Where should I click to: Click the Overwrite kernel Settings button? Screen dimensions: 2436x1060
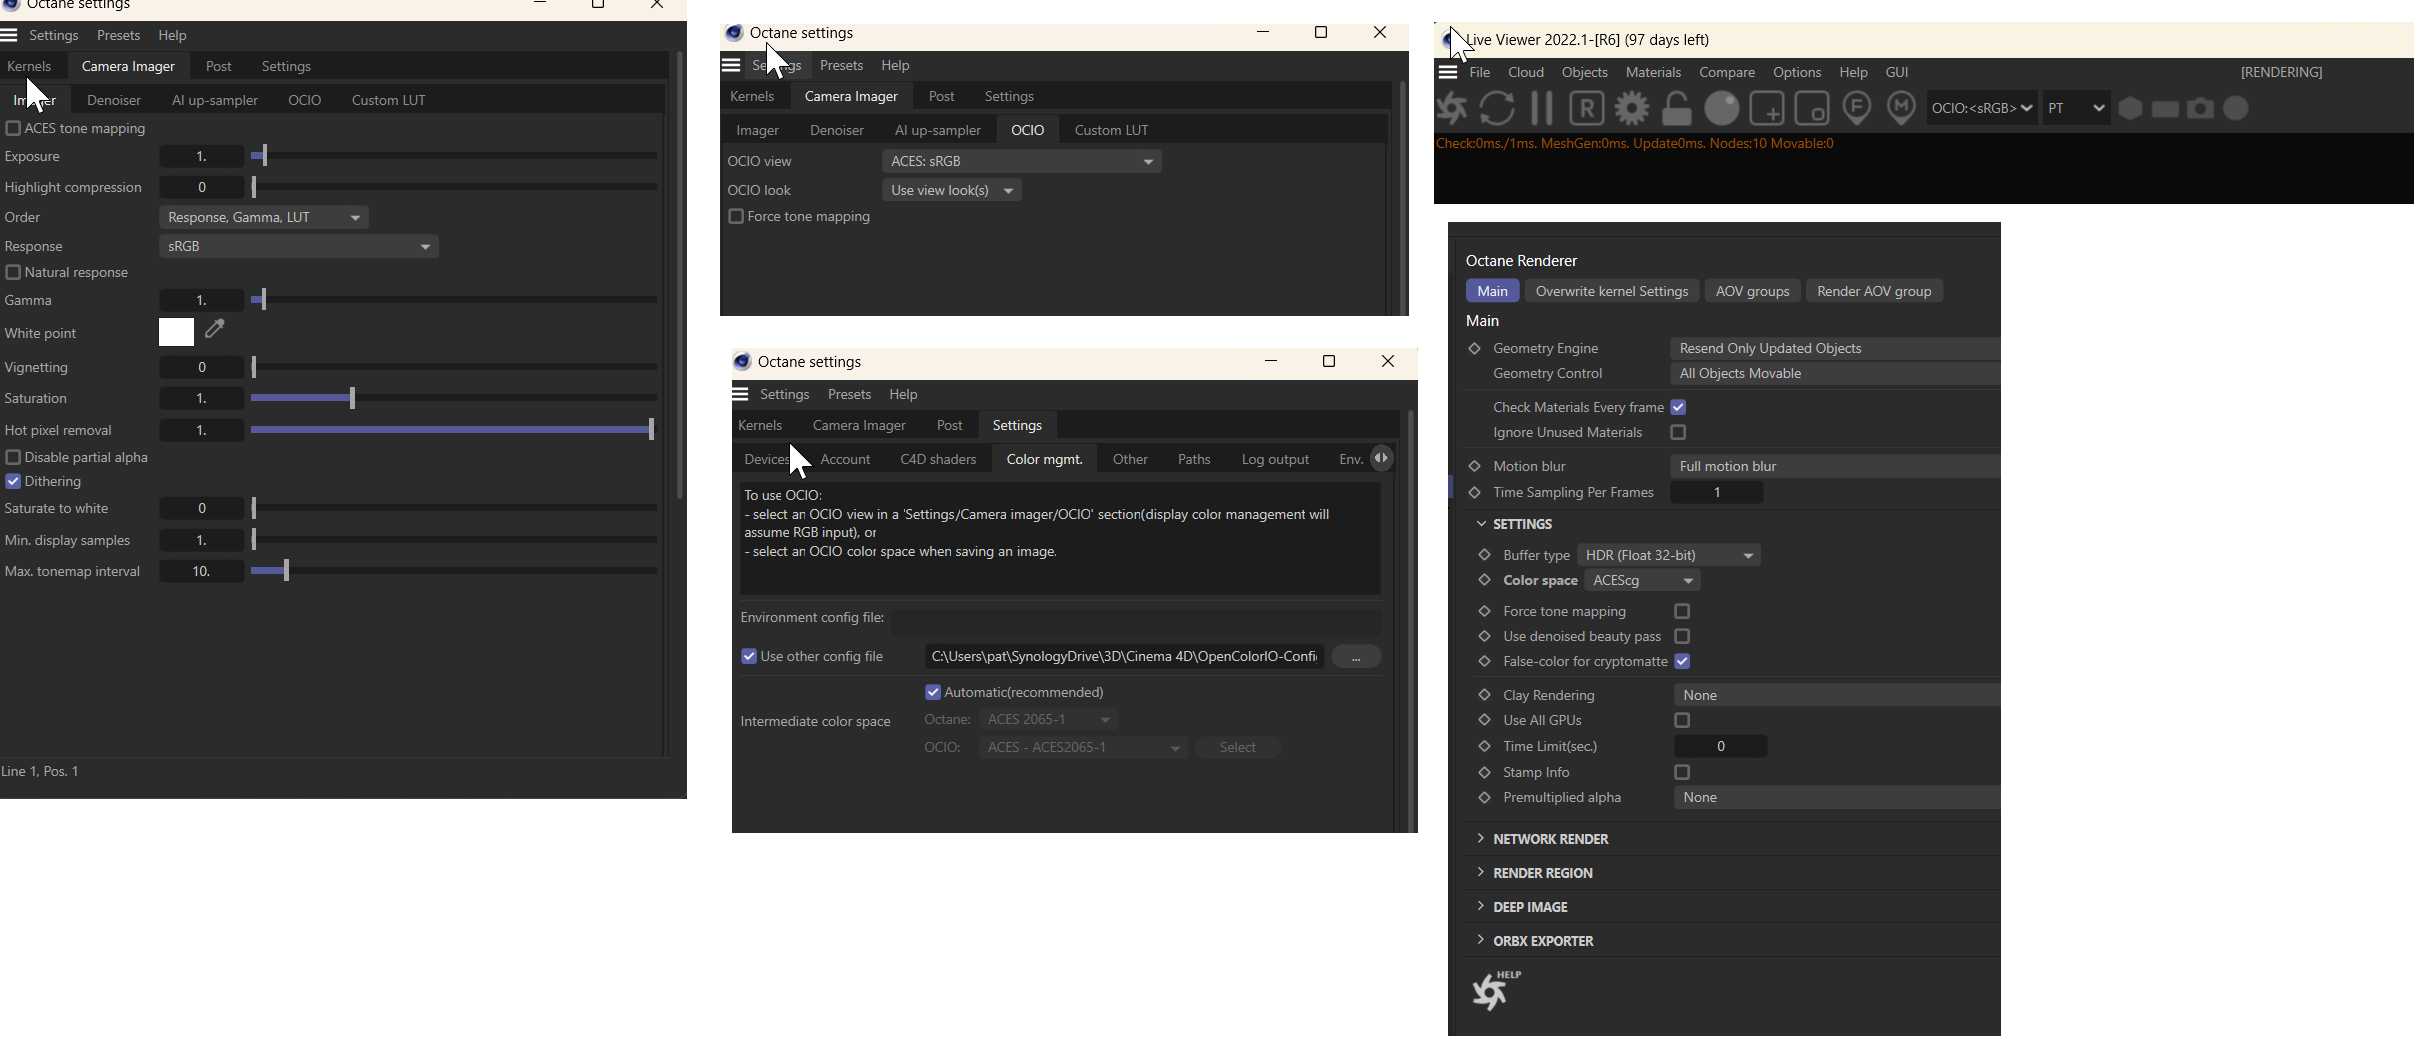[x=1612, y=291]
